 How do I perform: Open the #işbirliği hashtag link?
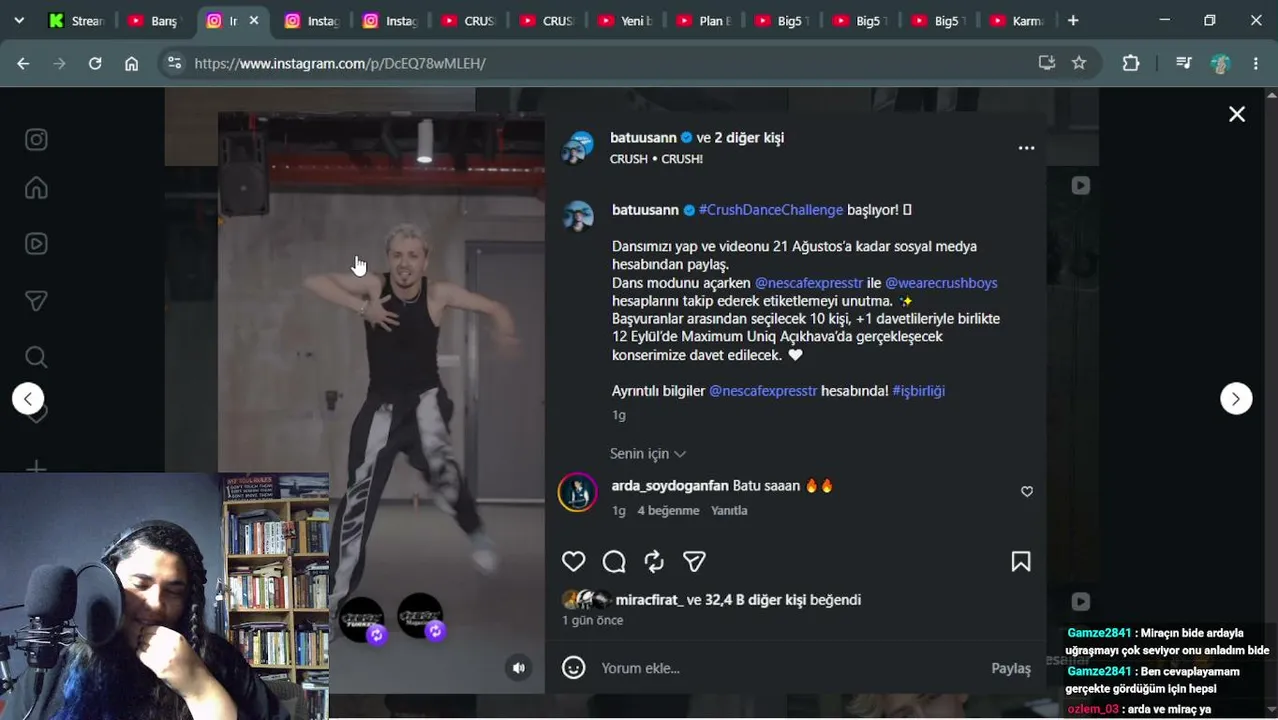(919, 391)
